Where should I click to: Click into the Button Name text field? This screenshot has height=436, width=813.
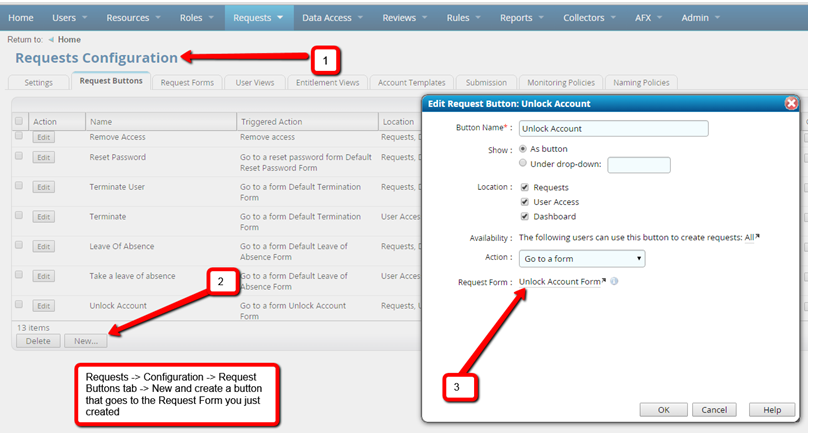coord(613,128)
